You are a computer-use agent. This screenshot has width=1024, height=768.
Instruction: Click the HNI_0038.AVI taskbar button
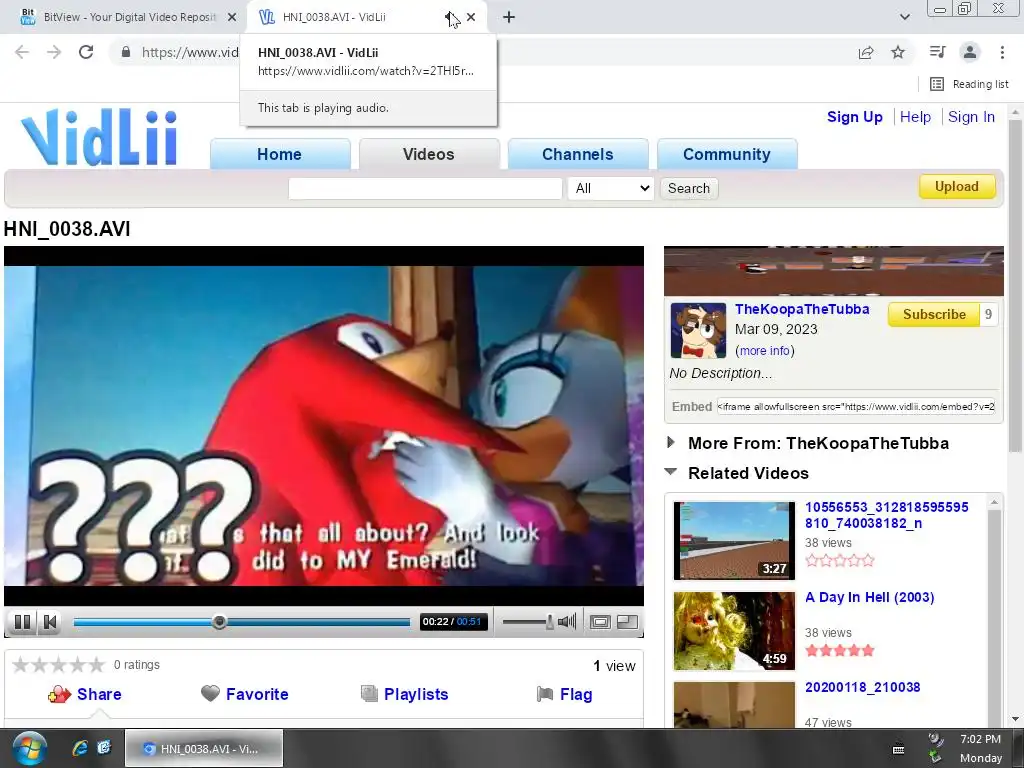204,748
